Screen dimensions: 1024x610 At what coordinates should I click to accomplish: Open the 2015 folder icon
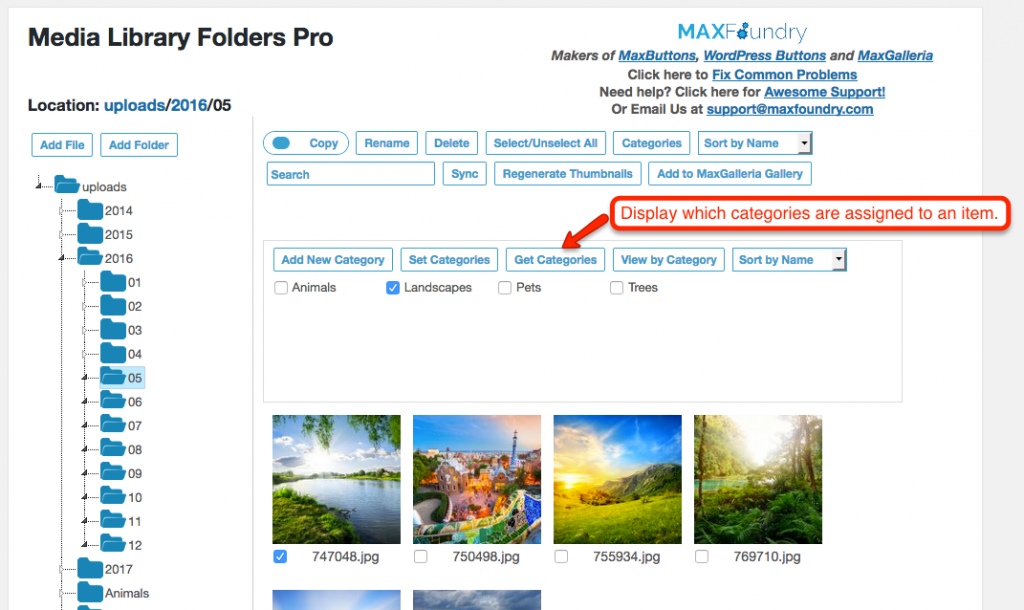89,234
